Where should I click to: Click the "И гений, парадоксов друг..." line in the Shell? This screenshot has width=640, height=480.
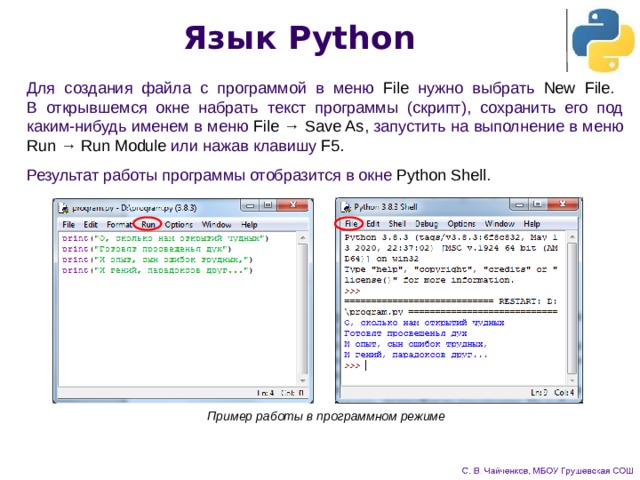point(416,355)
